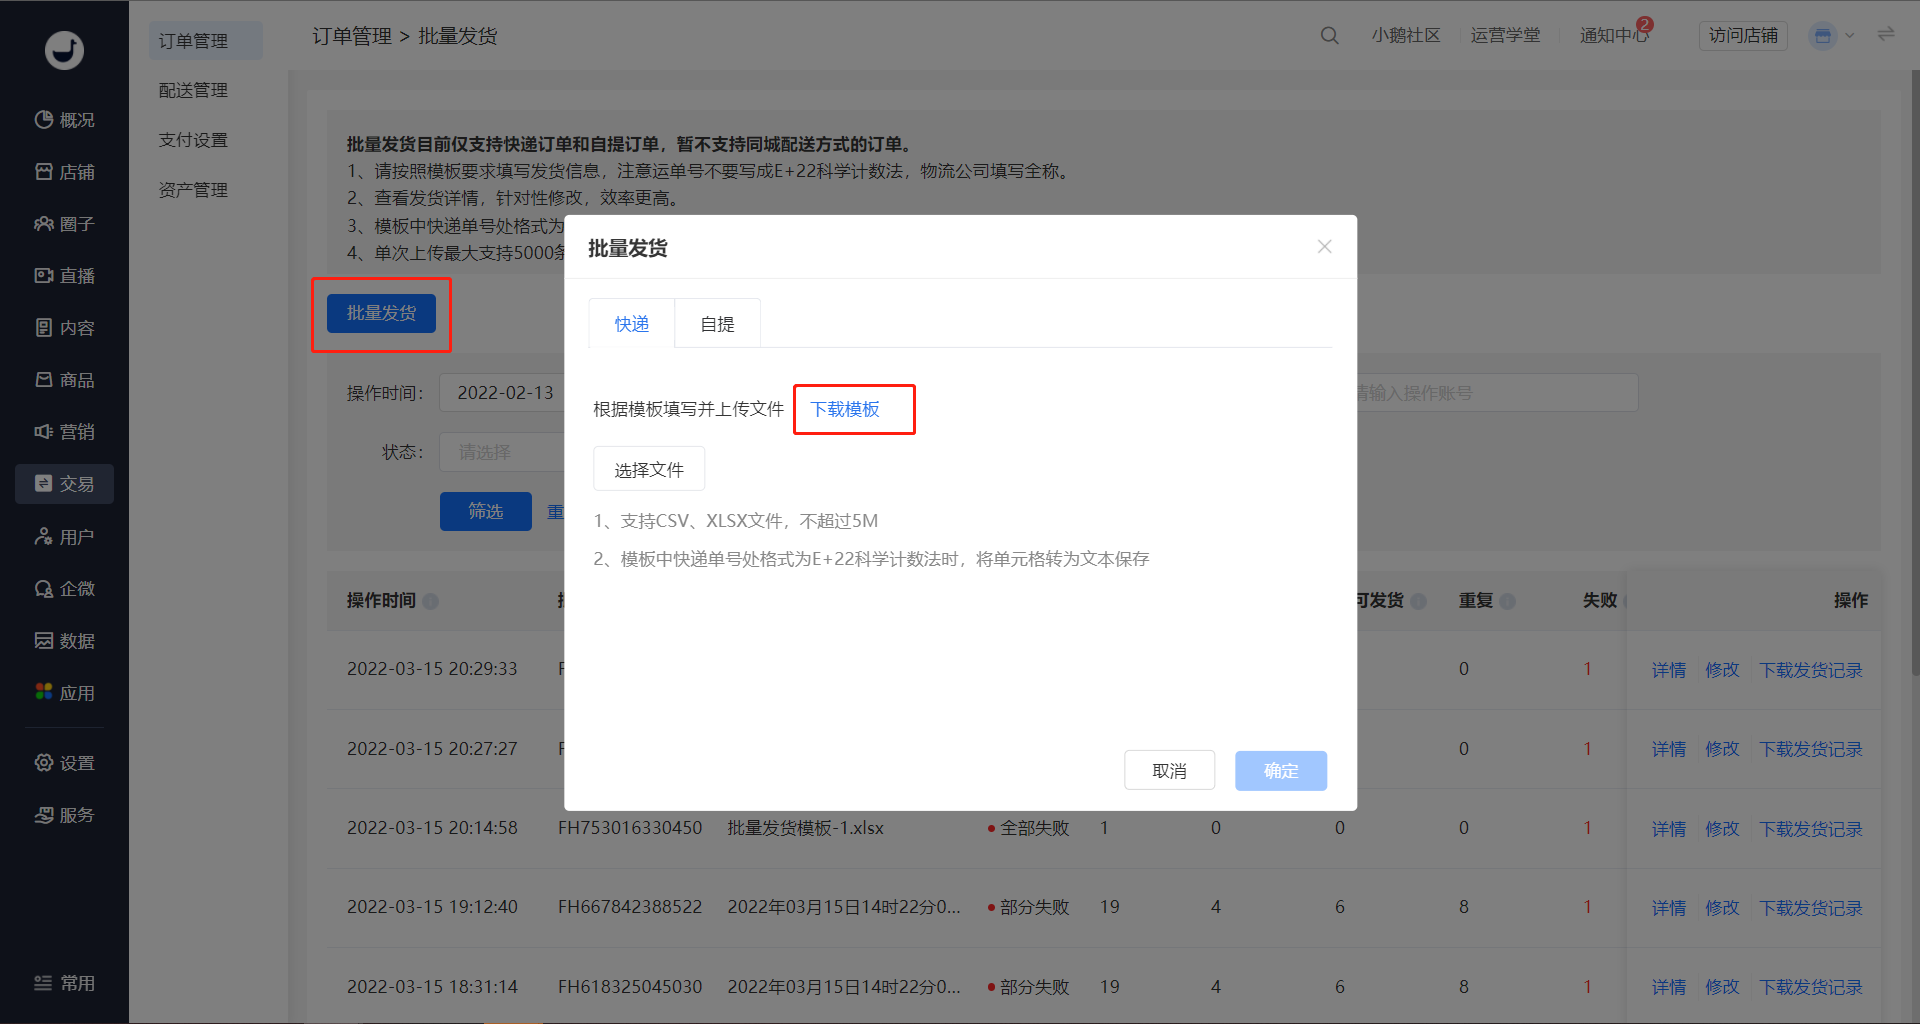Click 下载模板 link

coord(845,409)
